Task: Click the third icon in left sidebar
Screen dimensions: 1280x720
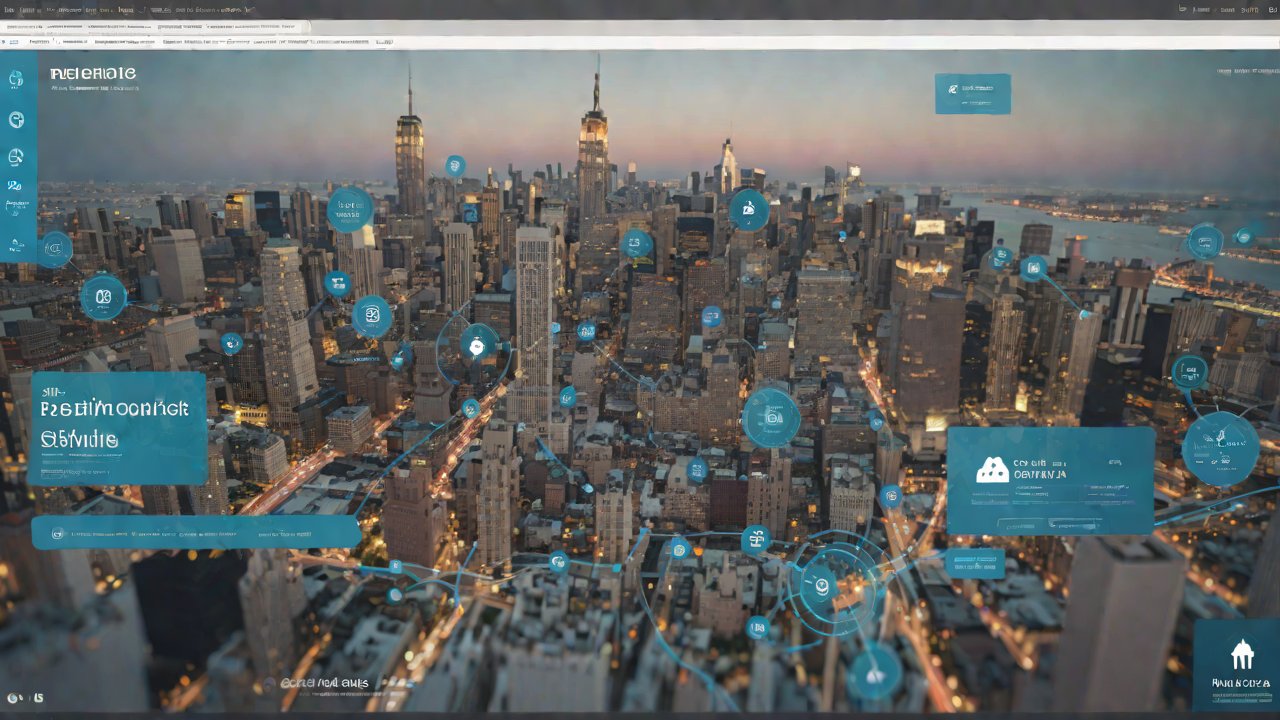Action: click(x=16, y=157)
